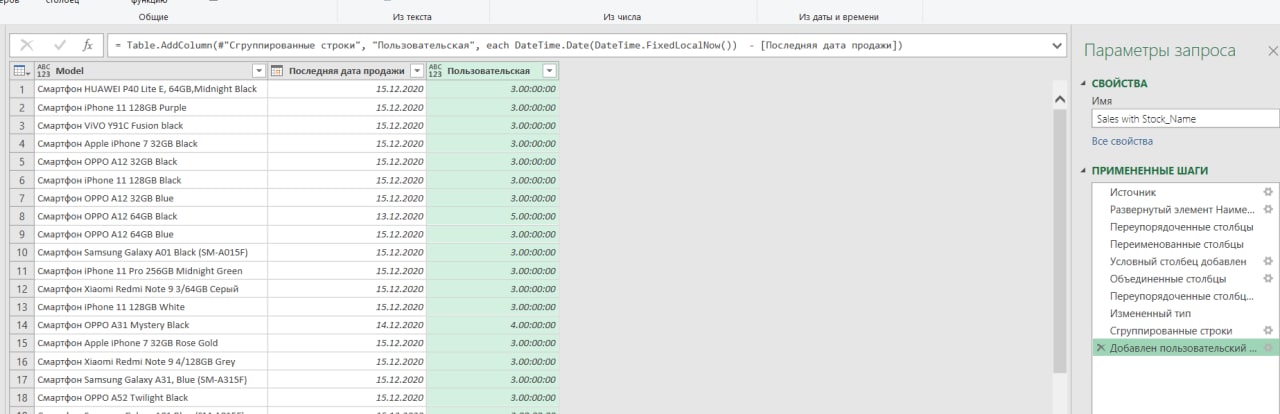
Task: Click the Из текста ribbon group label
Action: point(413,17)
